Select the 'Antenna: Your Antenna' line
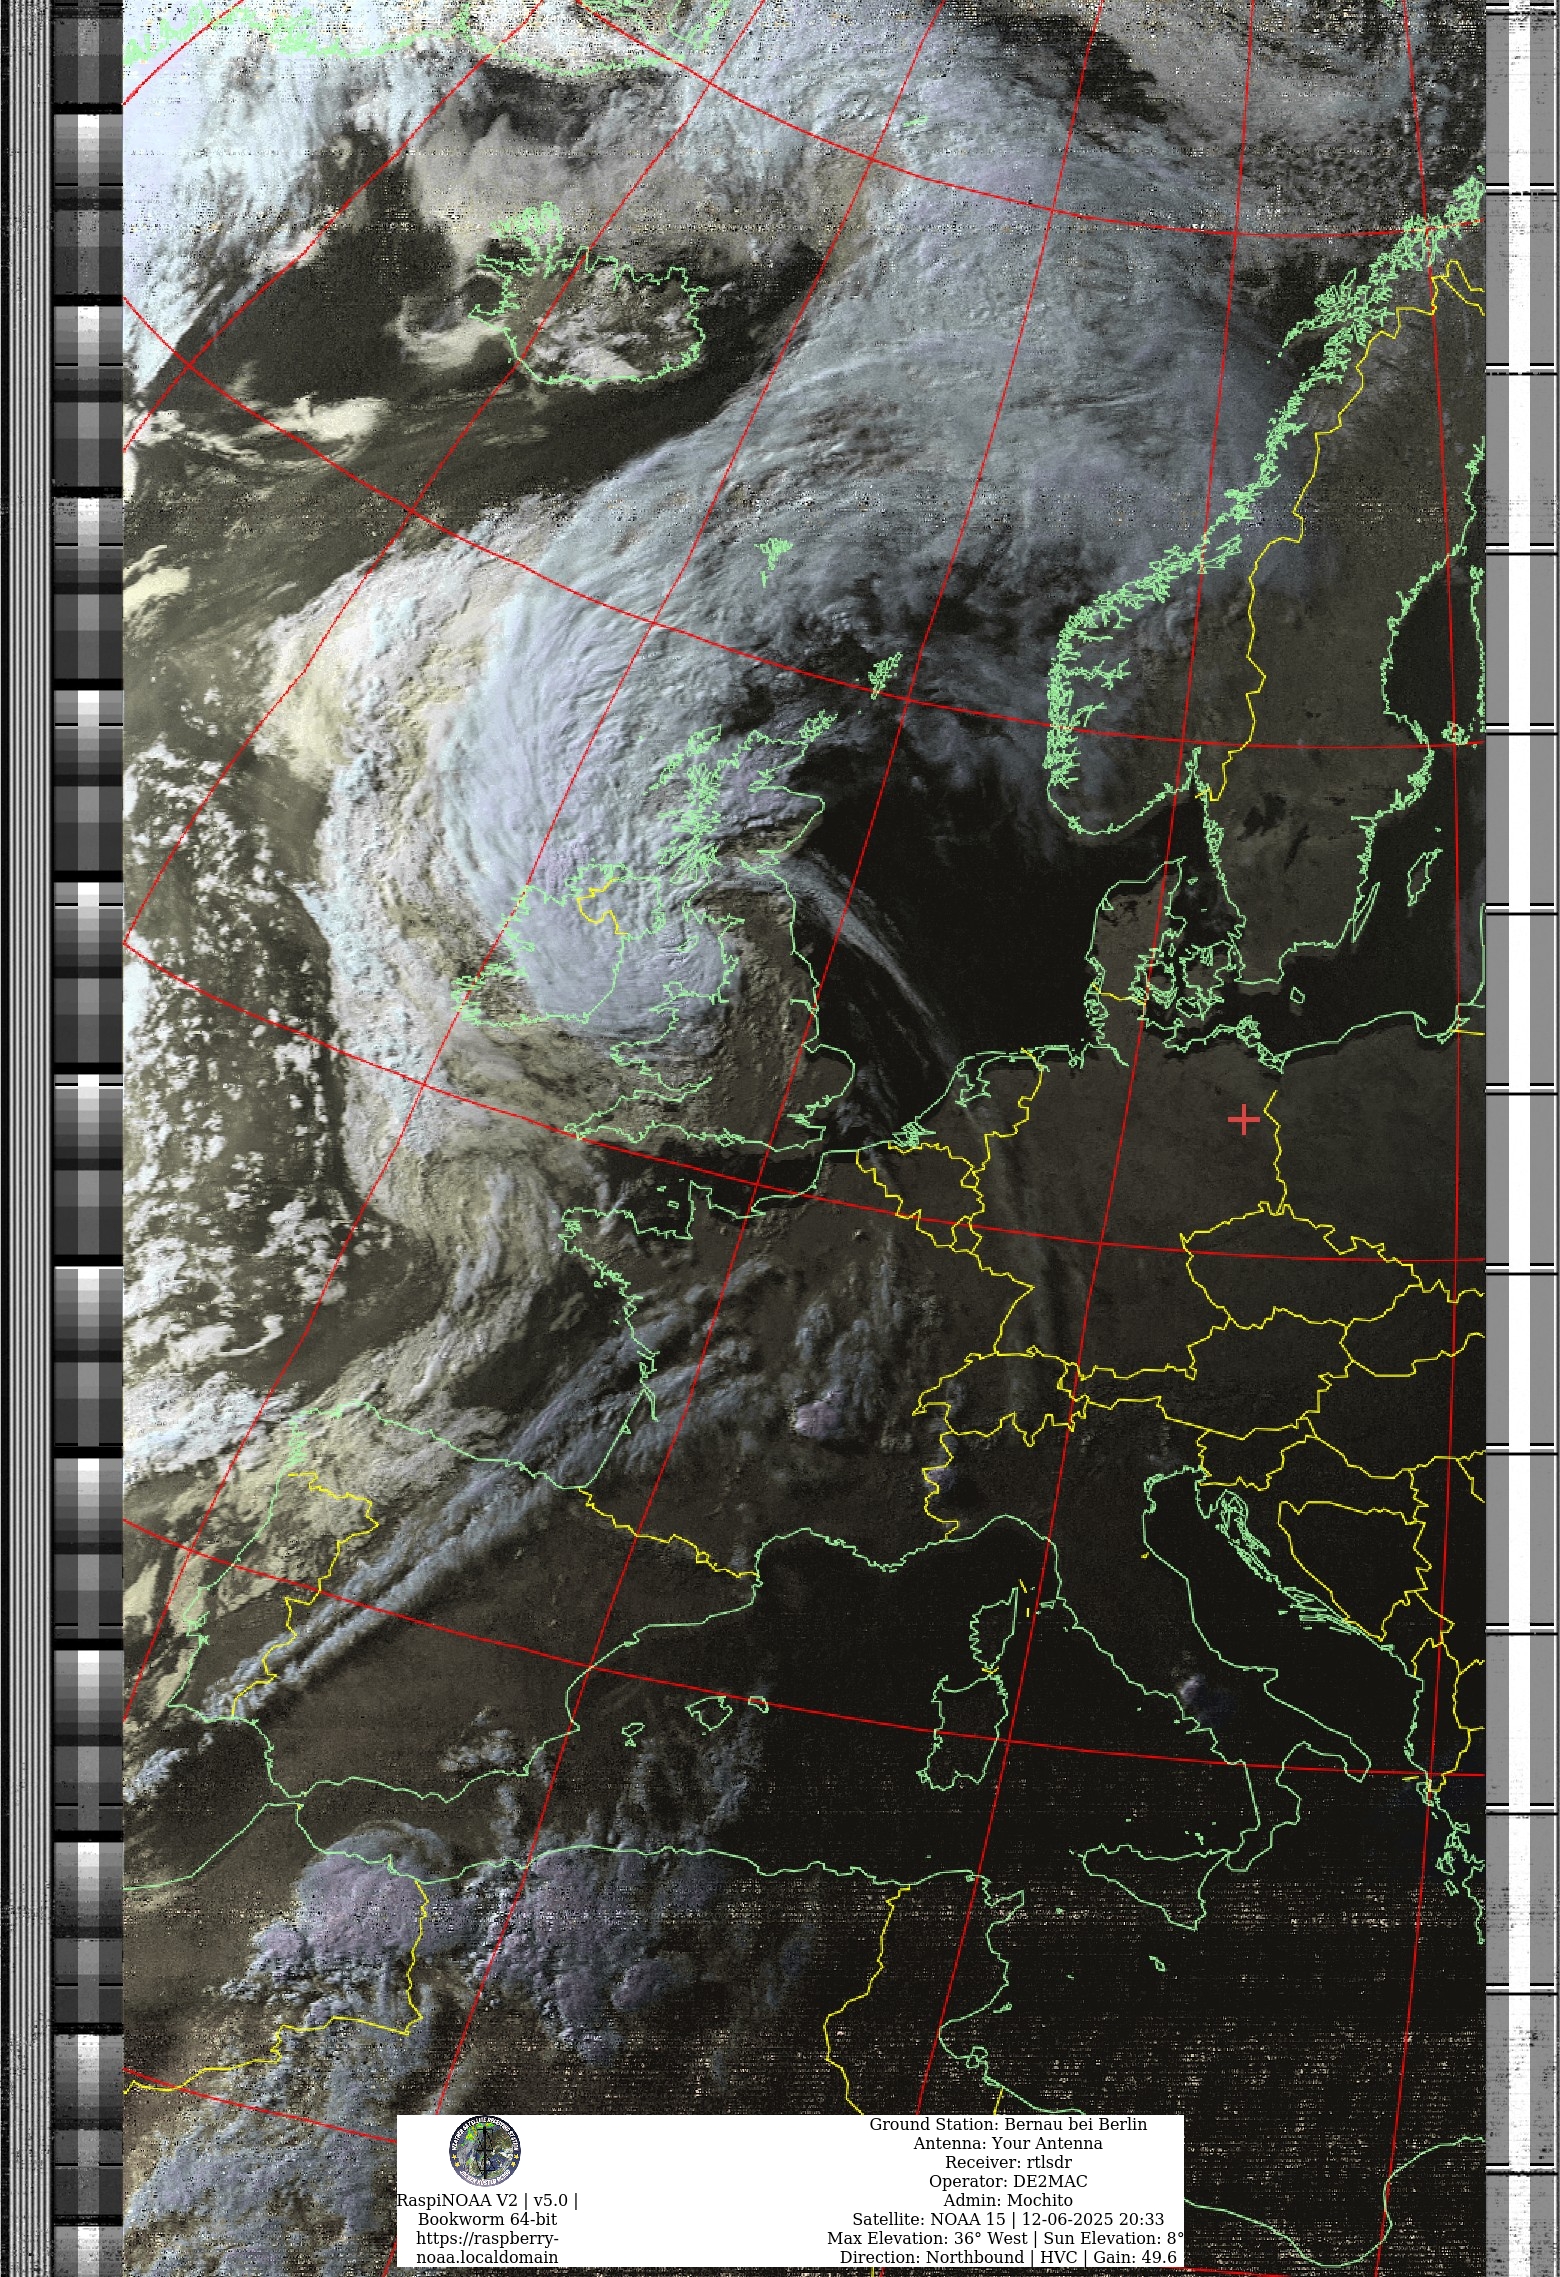1560x2277 pixels. click(x=1008, y=2143)
